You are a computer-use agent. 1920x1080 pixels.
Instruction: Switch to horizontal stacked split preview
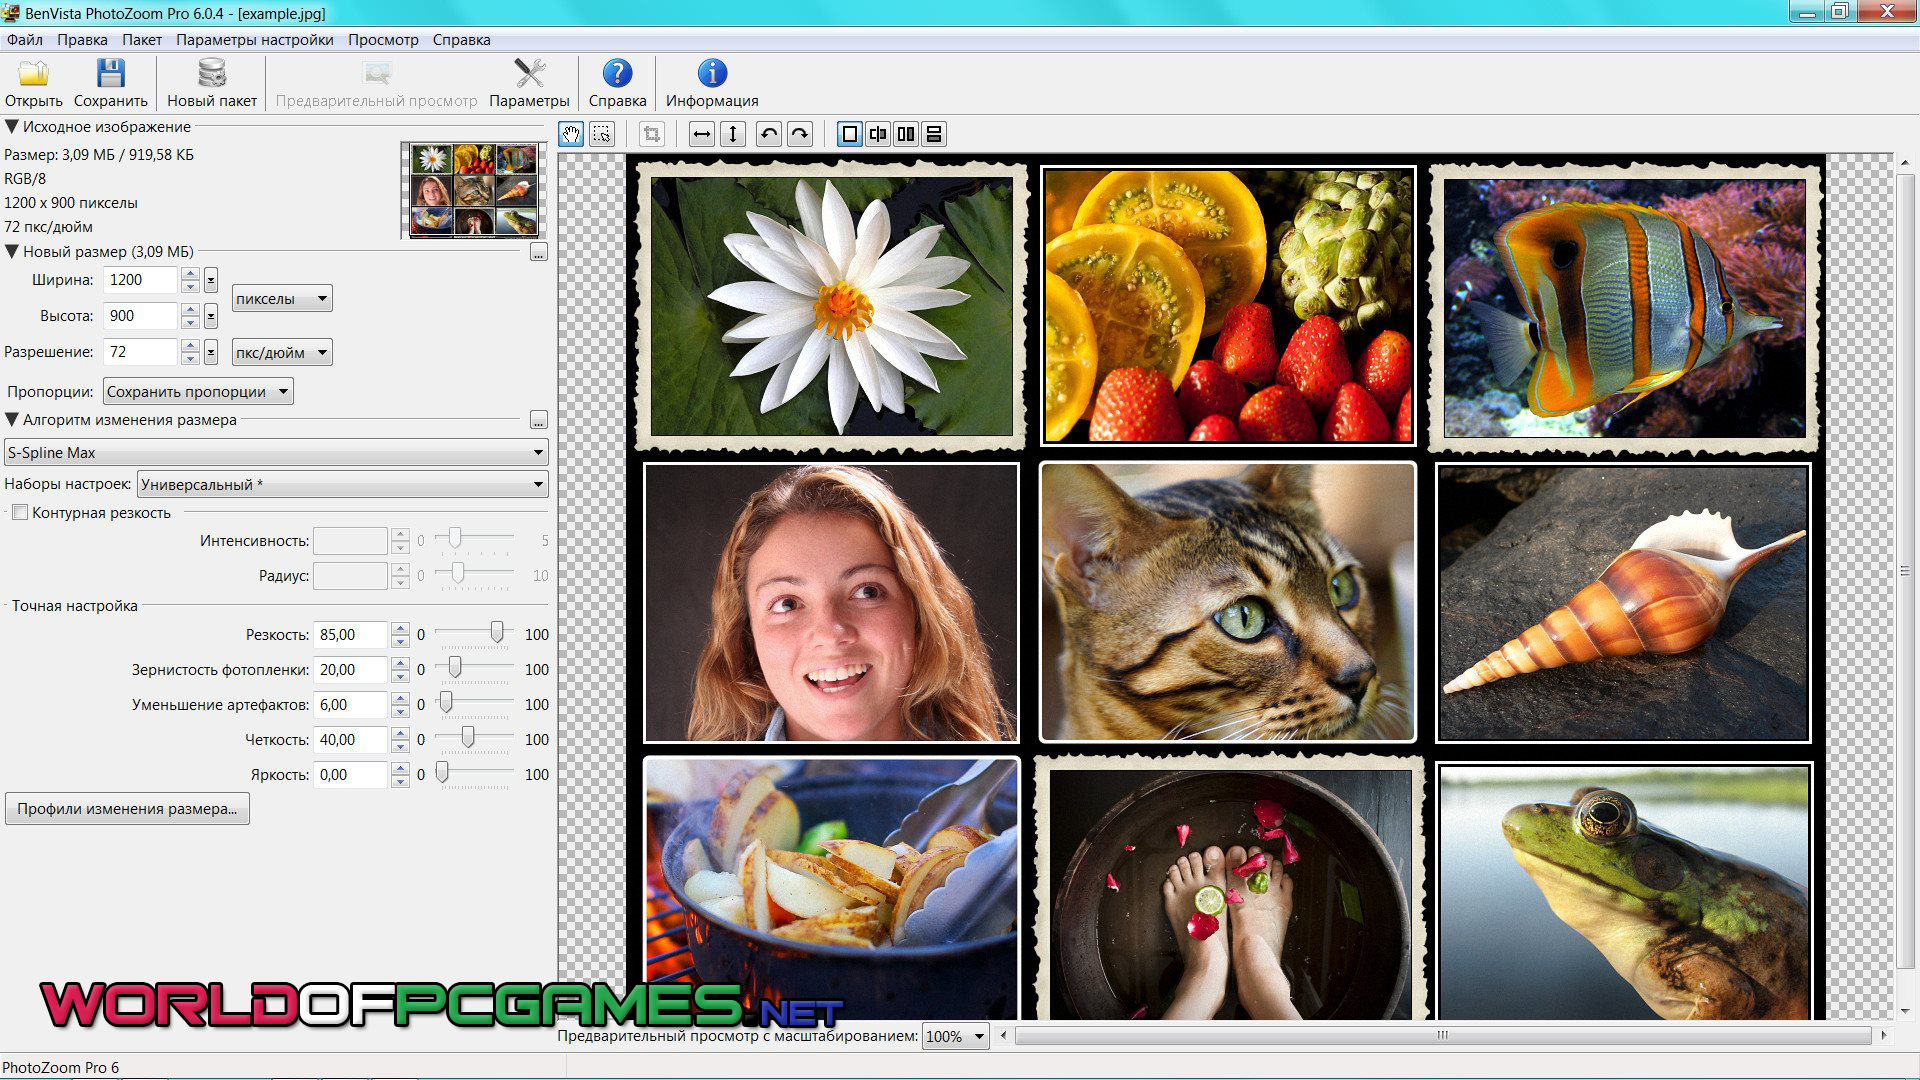tap(934, 134)
